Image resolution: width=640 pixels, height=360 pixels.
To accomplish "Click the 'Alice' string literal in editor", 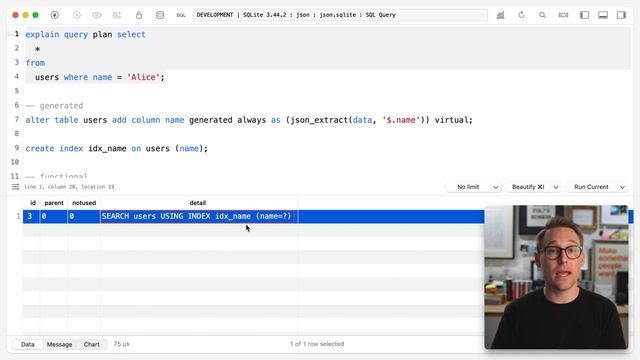I will pos(143,77).
